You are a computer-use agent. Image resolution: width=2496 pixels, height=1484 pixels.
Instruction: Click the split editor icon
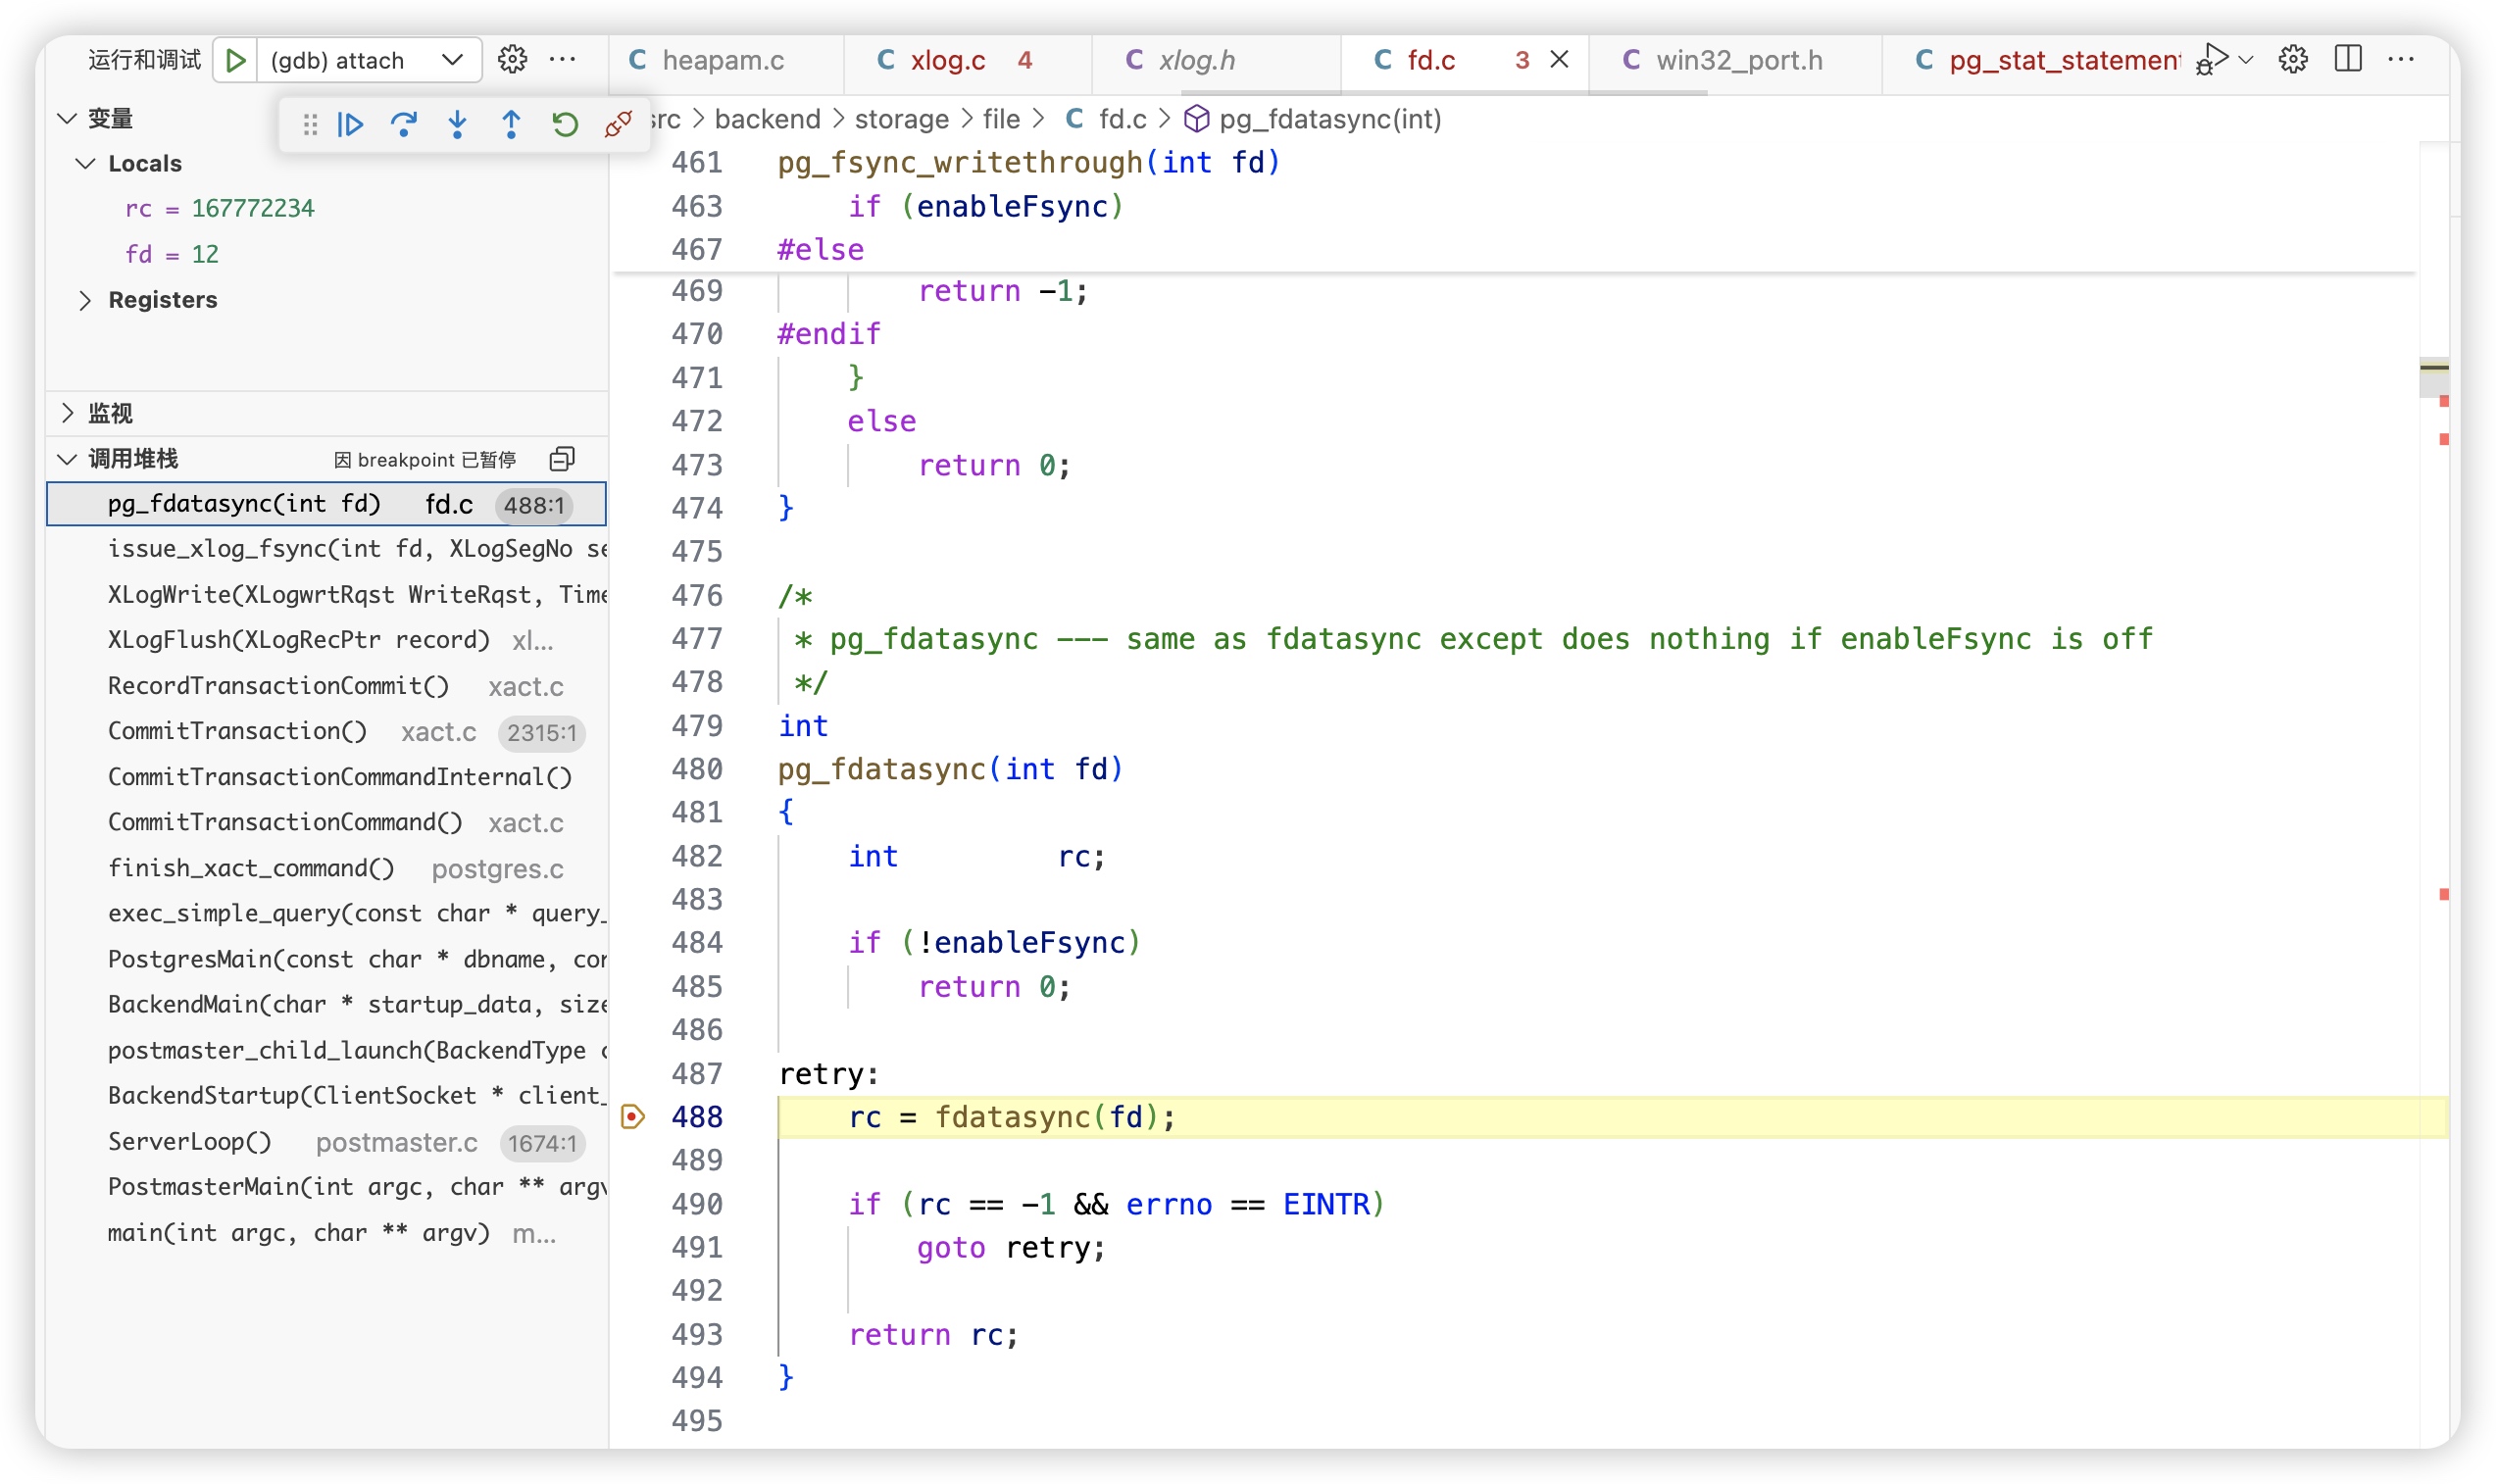(2347, 59)
